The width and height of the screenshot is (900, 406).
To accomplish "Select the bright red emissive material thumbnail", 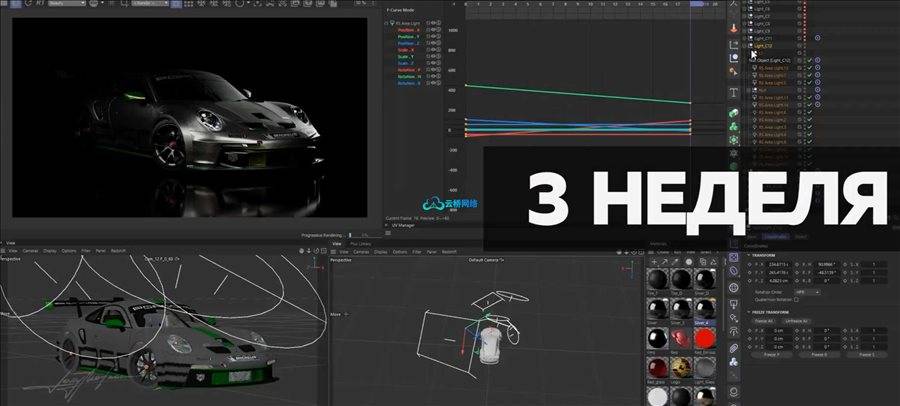I will coord(705,339).
